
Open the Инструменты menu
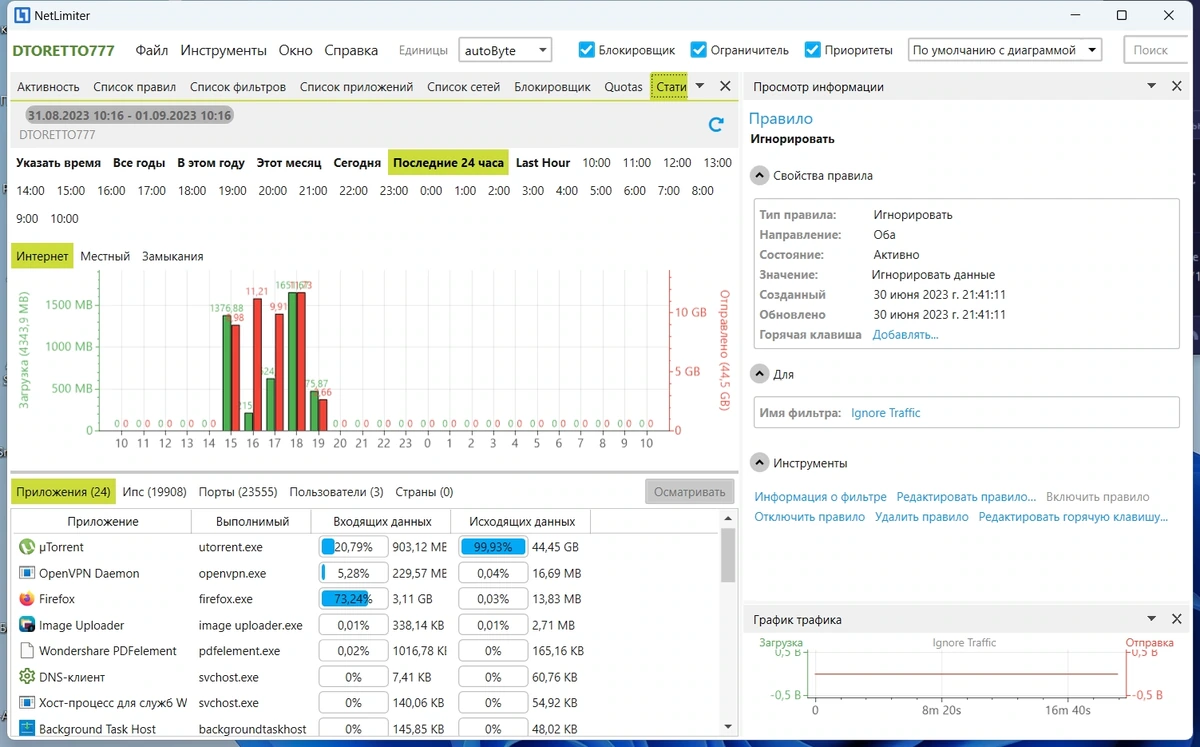(224, 50)
